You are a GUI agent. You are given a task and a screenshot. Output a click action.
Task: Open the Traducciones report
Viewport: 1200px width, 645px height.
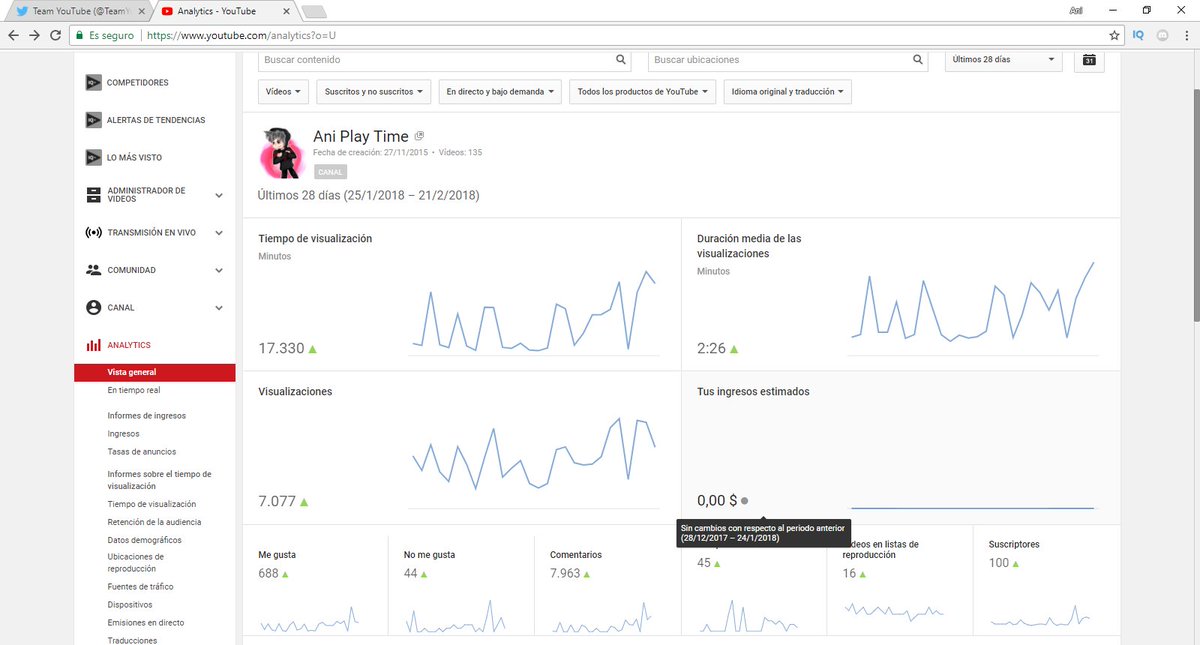point(133,640)
